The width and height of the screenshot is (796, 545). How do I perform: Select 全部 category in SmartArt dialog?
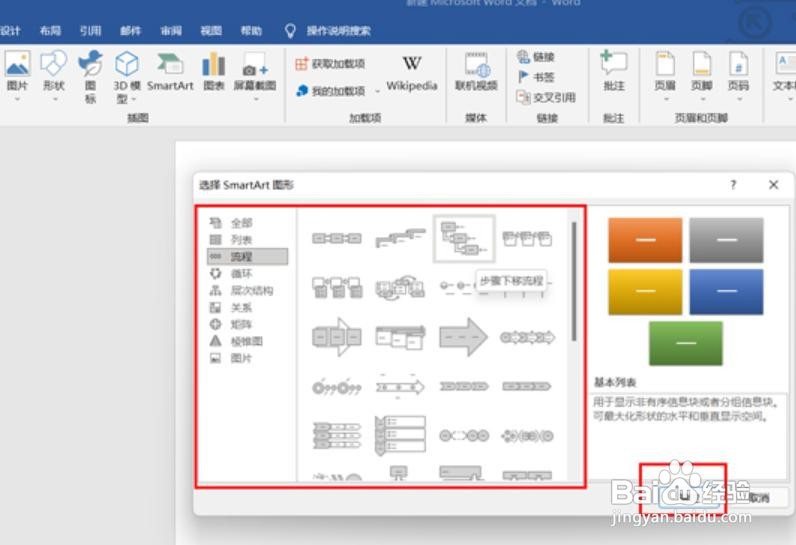click(247, 223)
